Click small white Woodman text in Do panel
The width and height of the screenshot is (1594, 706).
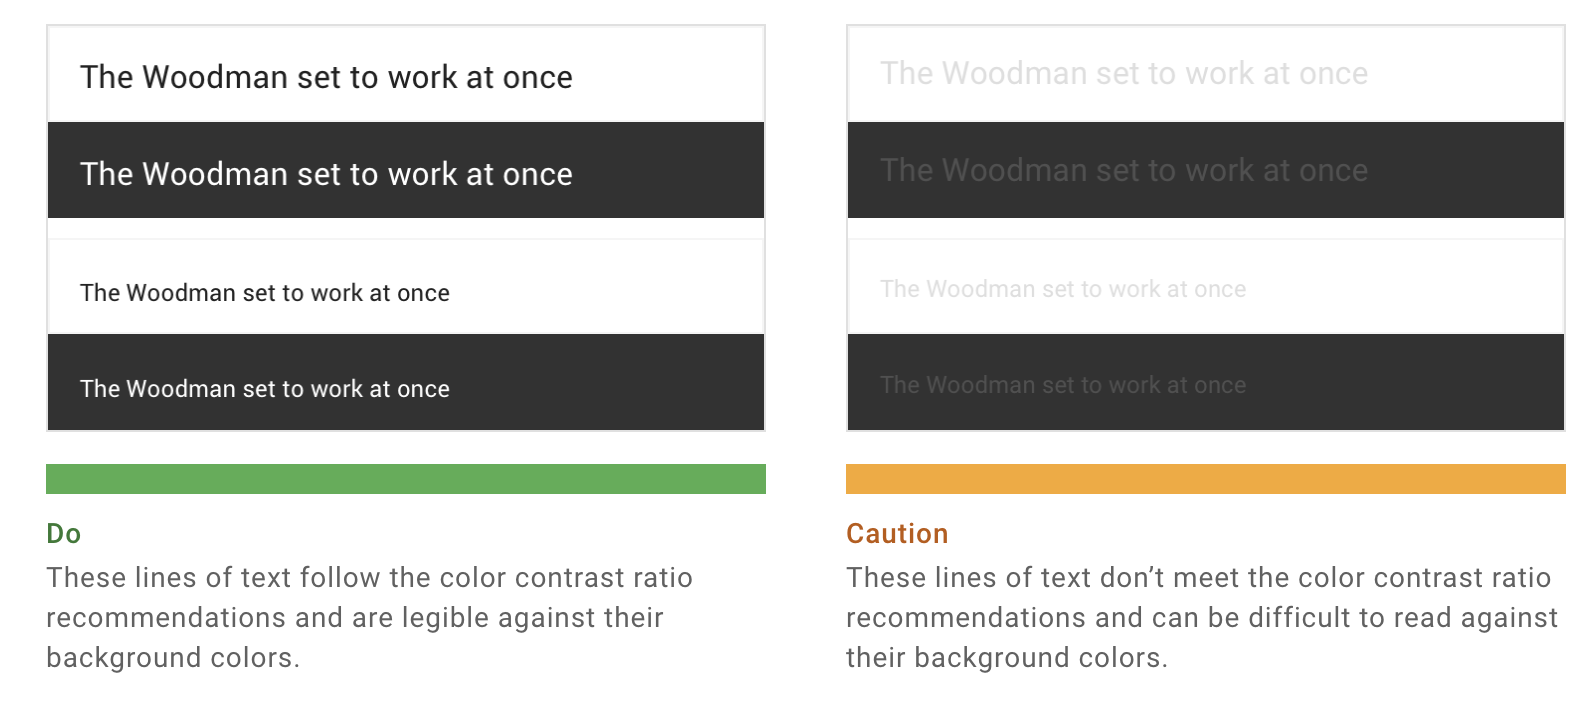pos(265,389)
